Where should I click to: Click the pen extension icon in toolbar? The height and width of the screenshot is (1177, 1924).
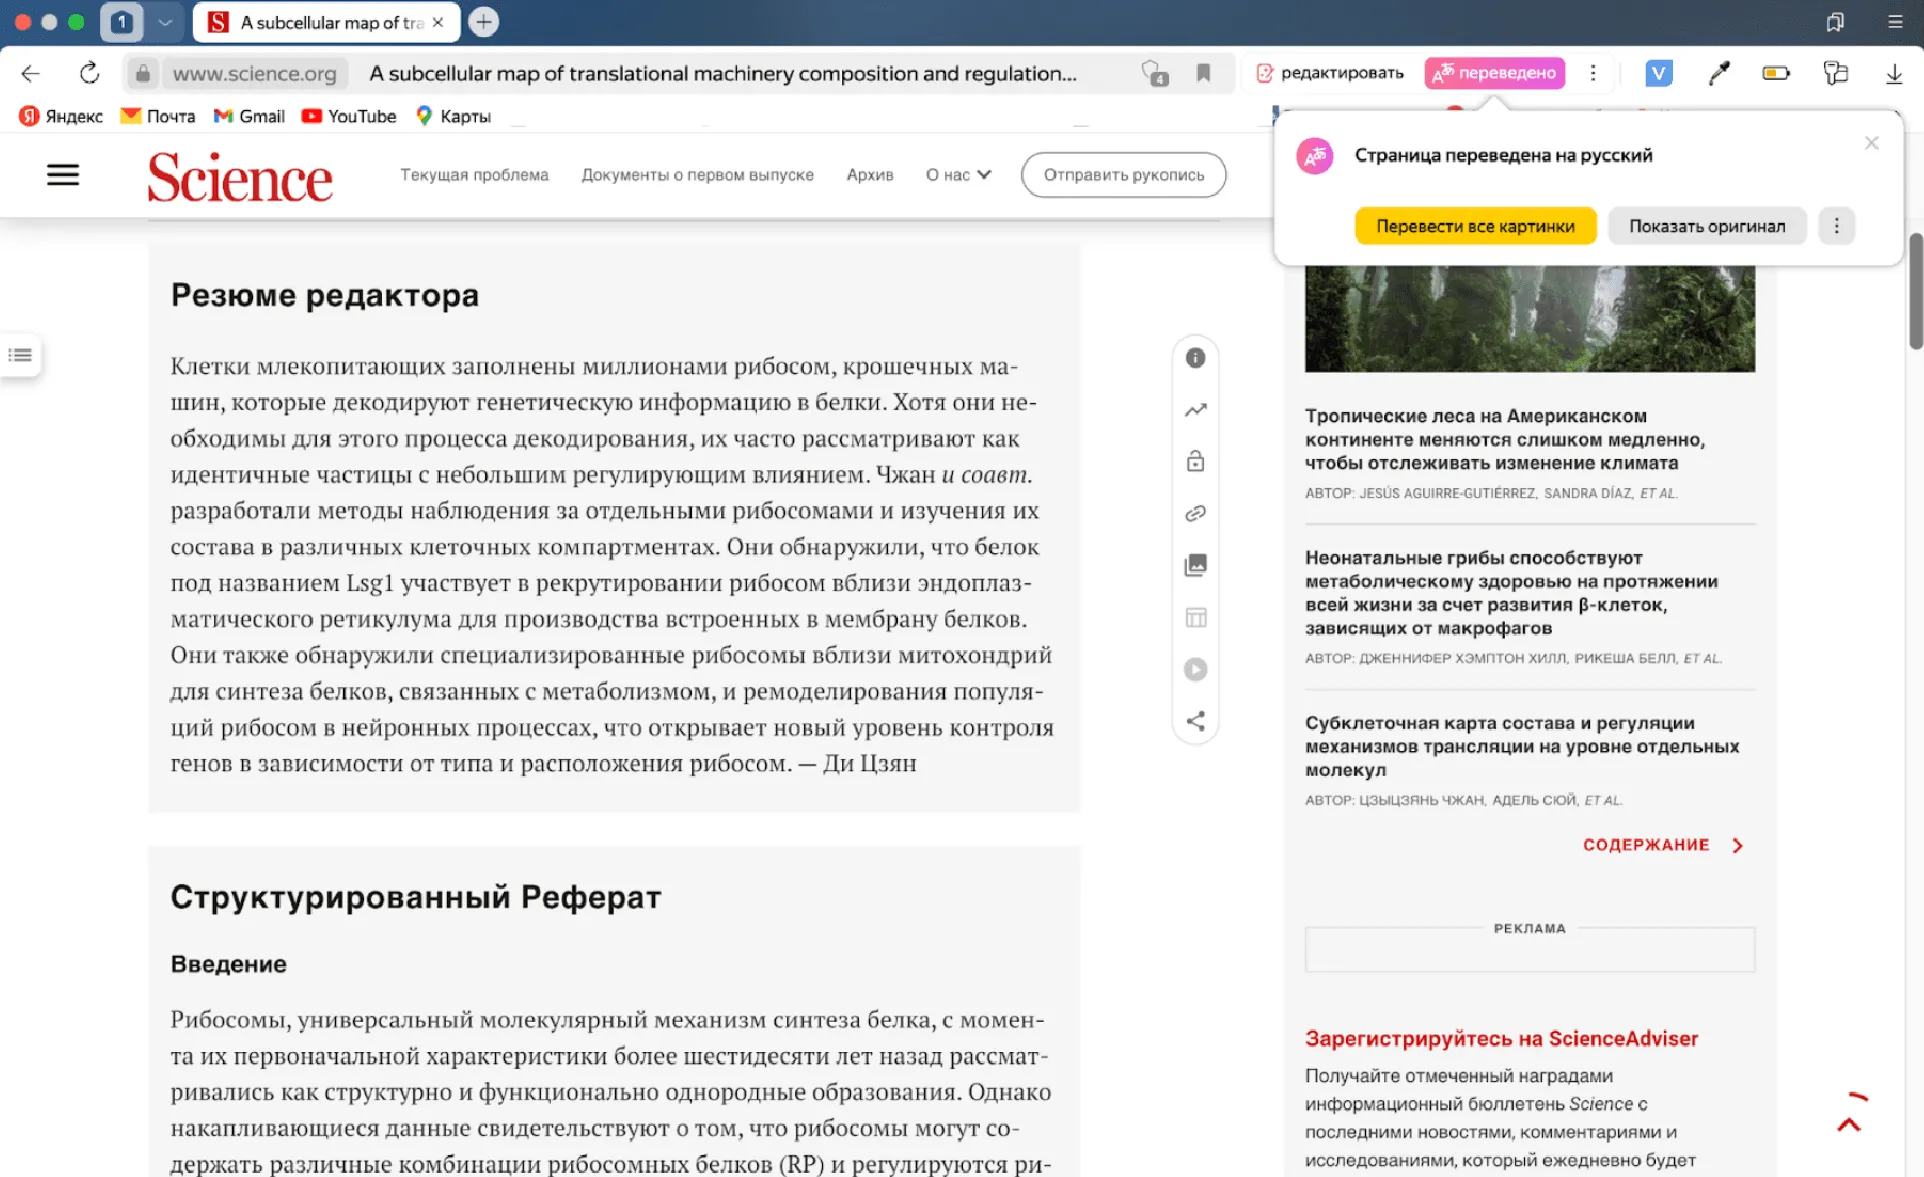pos(1718,73)
